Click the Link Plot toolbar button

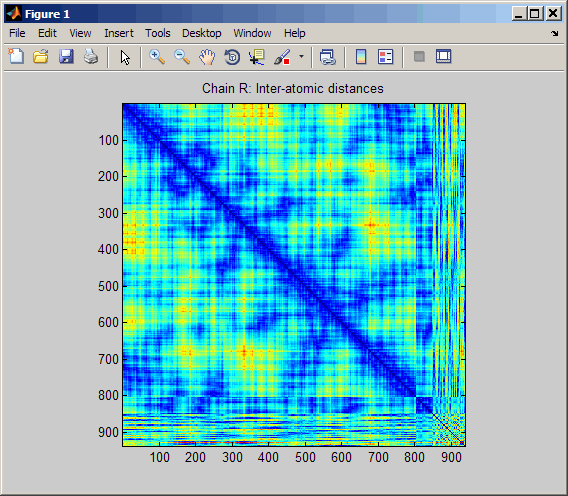pos(328,57)
